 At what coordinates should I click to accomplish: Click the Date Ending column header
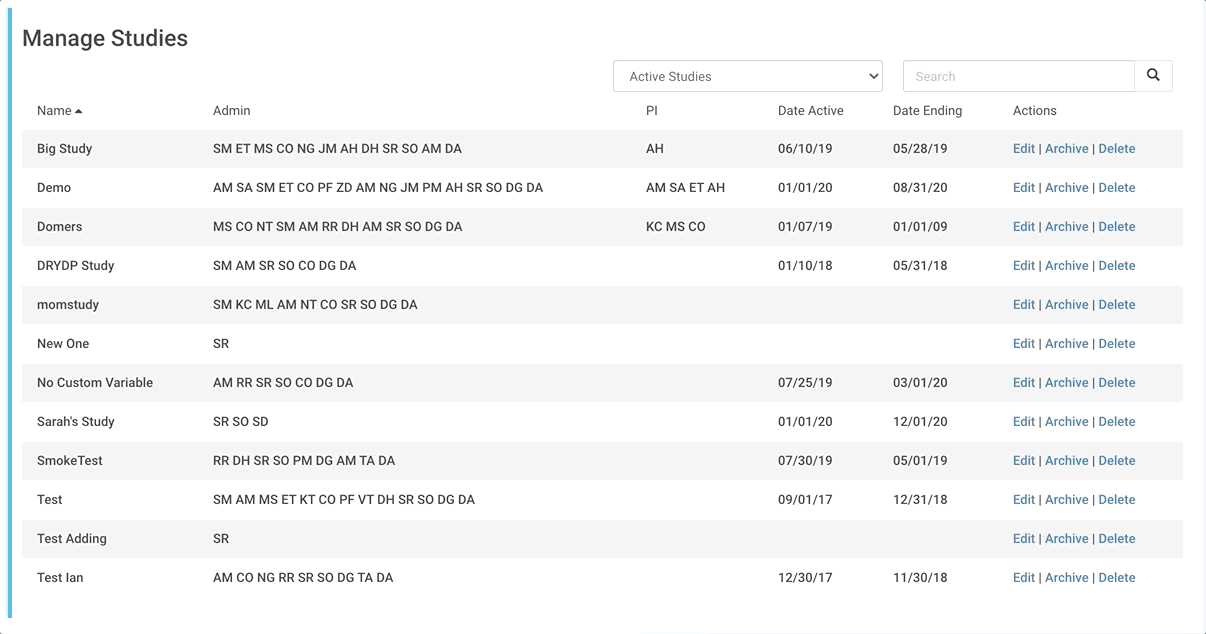click(x=927, y=111)
